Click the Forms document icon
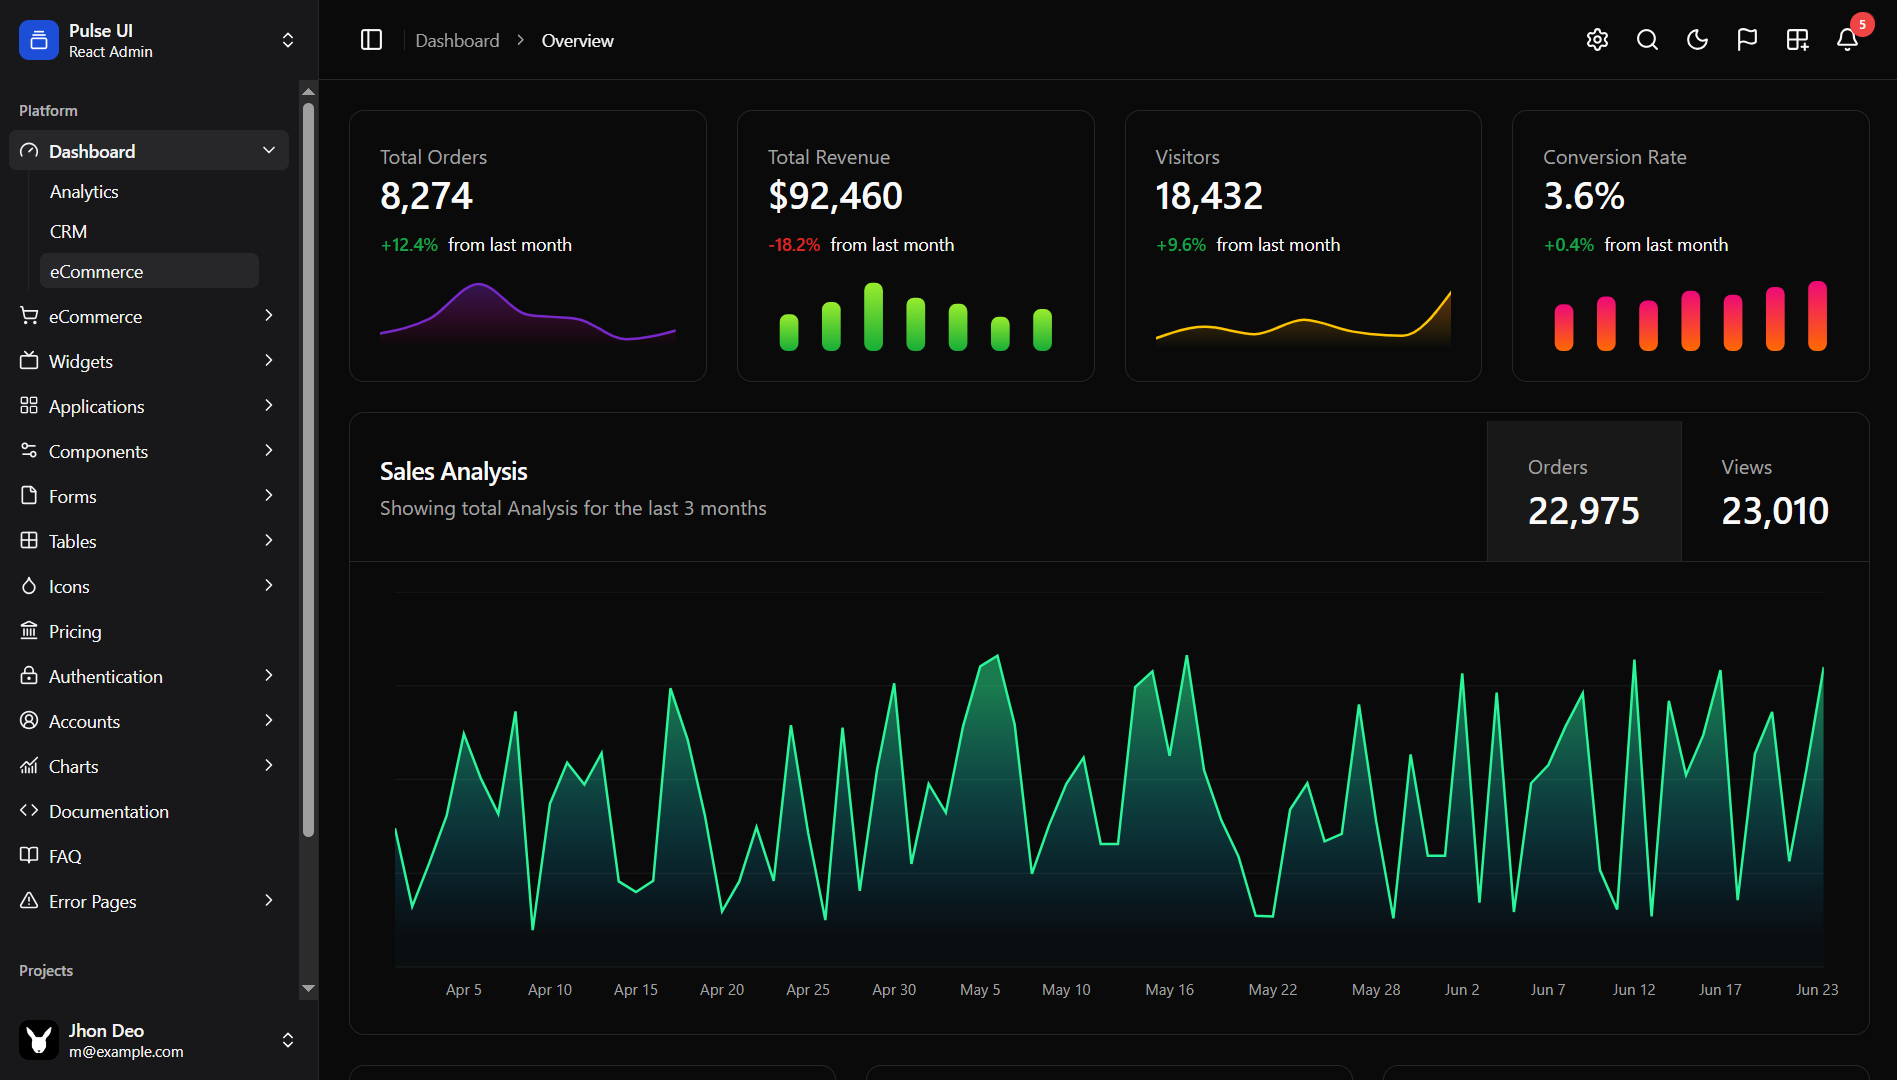The height and width of the screenshot is (1080, 1897). point(29,496)
